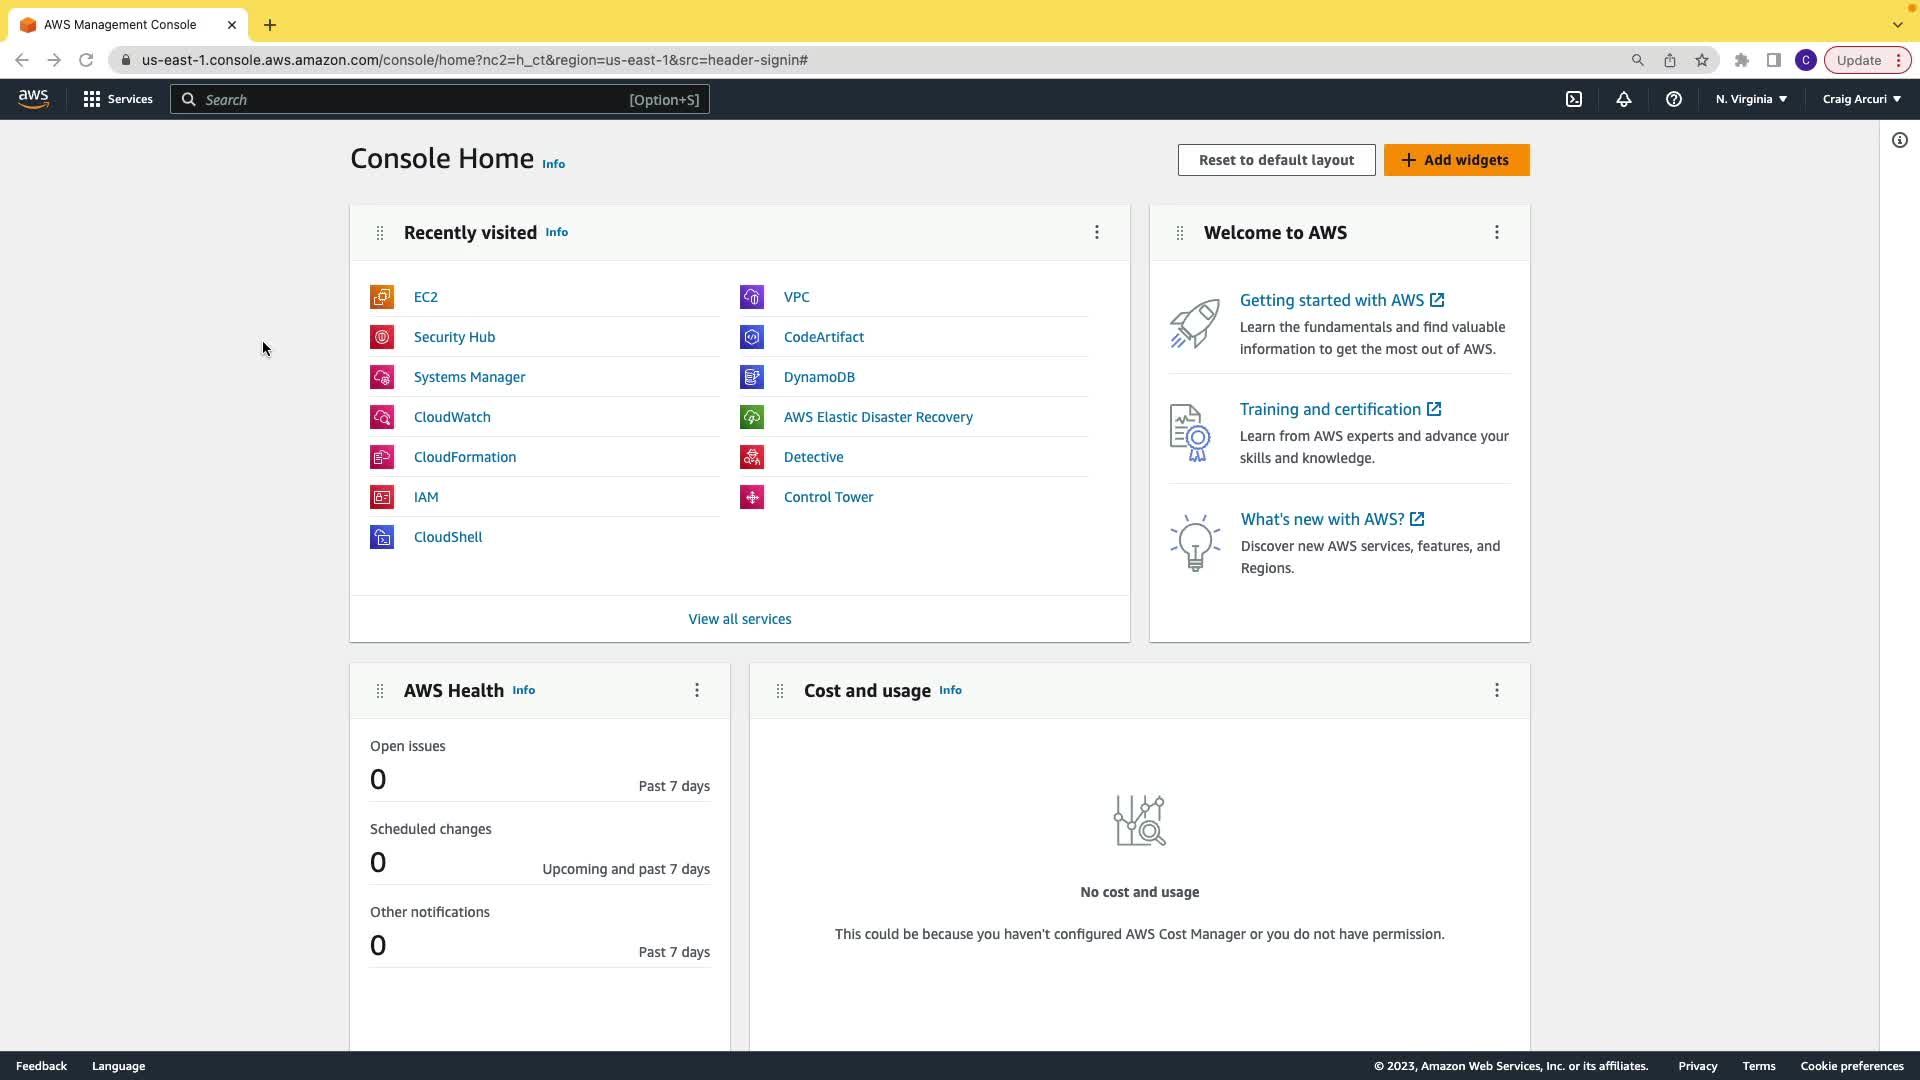
Task: Open the CloudShell icon in top navigation bar
Action: tap(1574, 99)
